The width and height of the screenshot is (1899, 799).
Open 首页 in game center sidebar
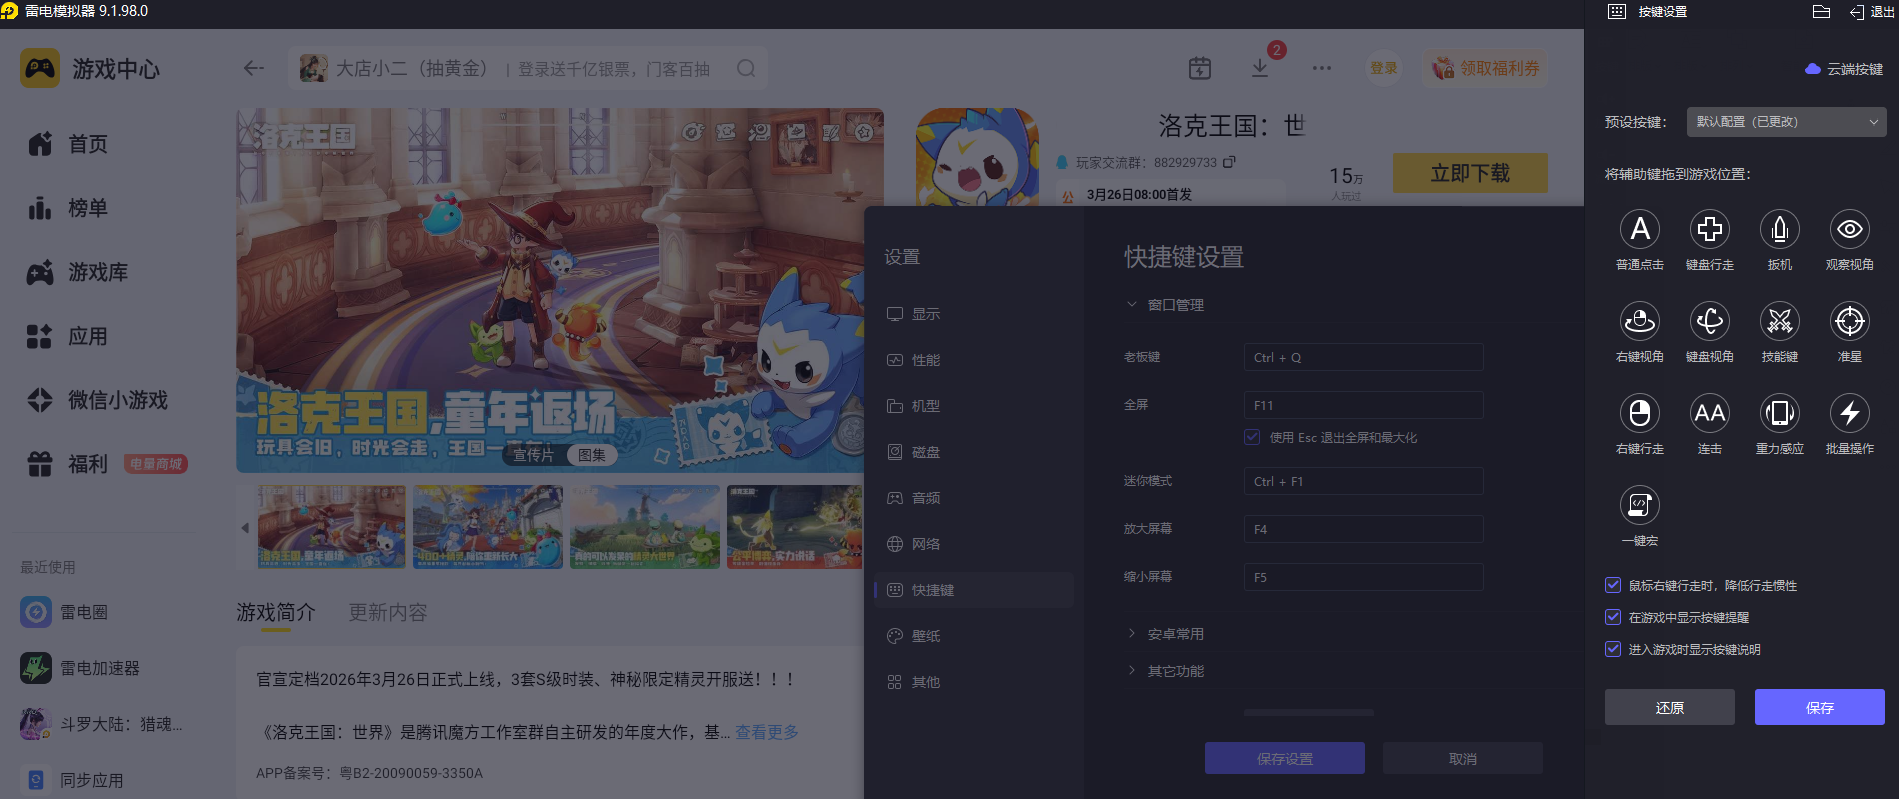tap(68, 144)
